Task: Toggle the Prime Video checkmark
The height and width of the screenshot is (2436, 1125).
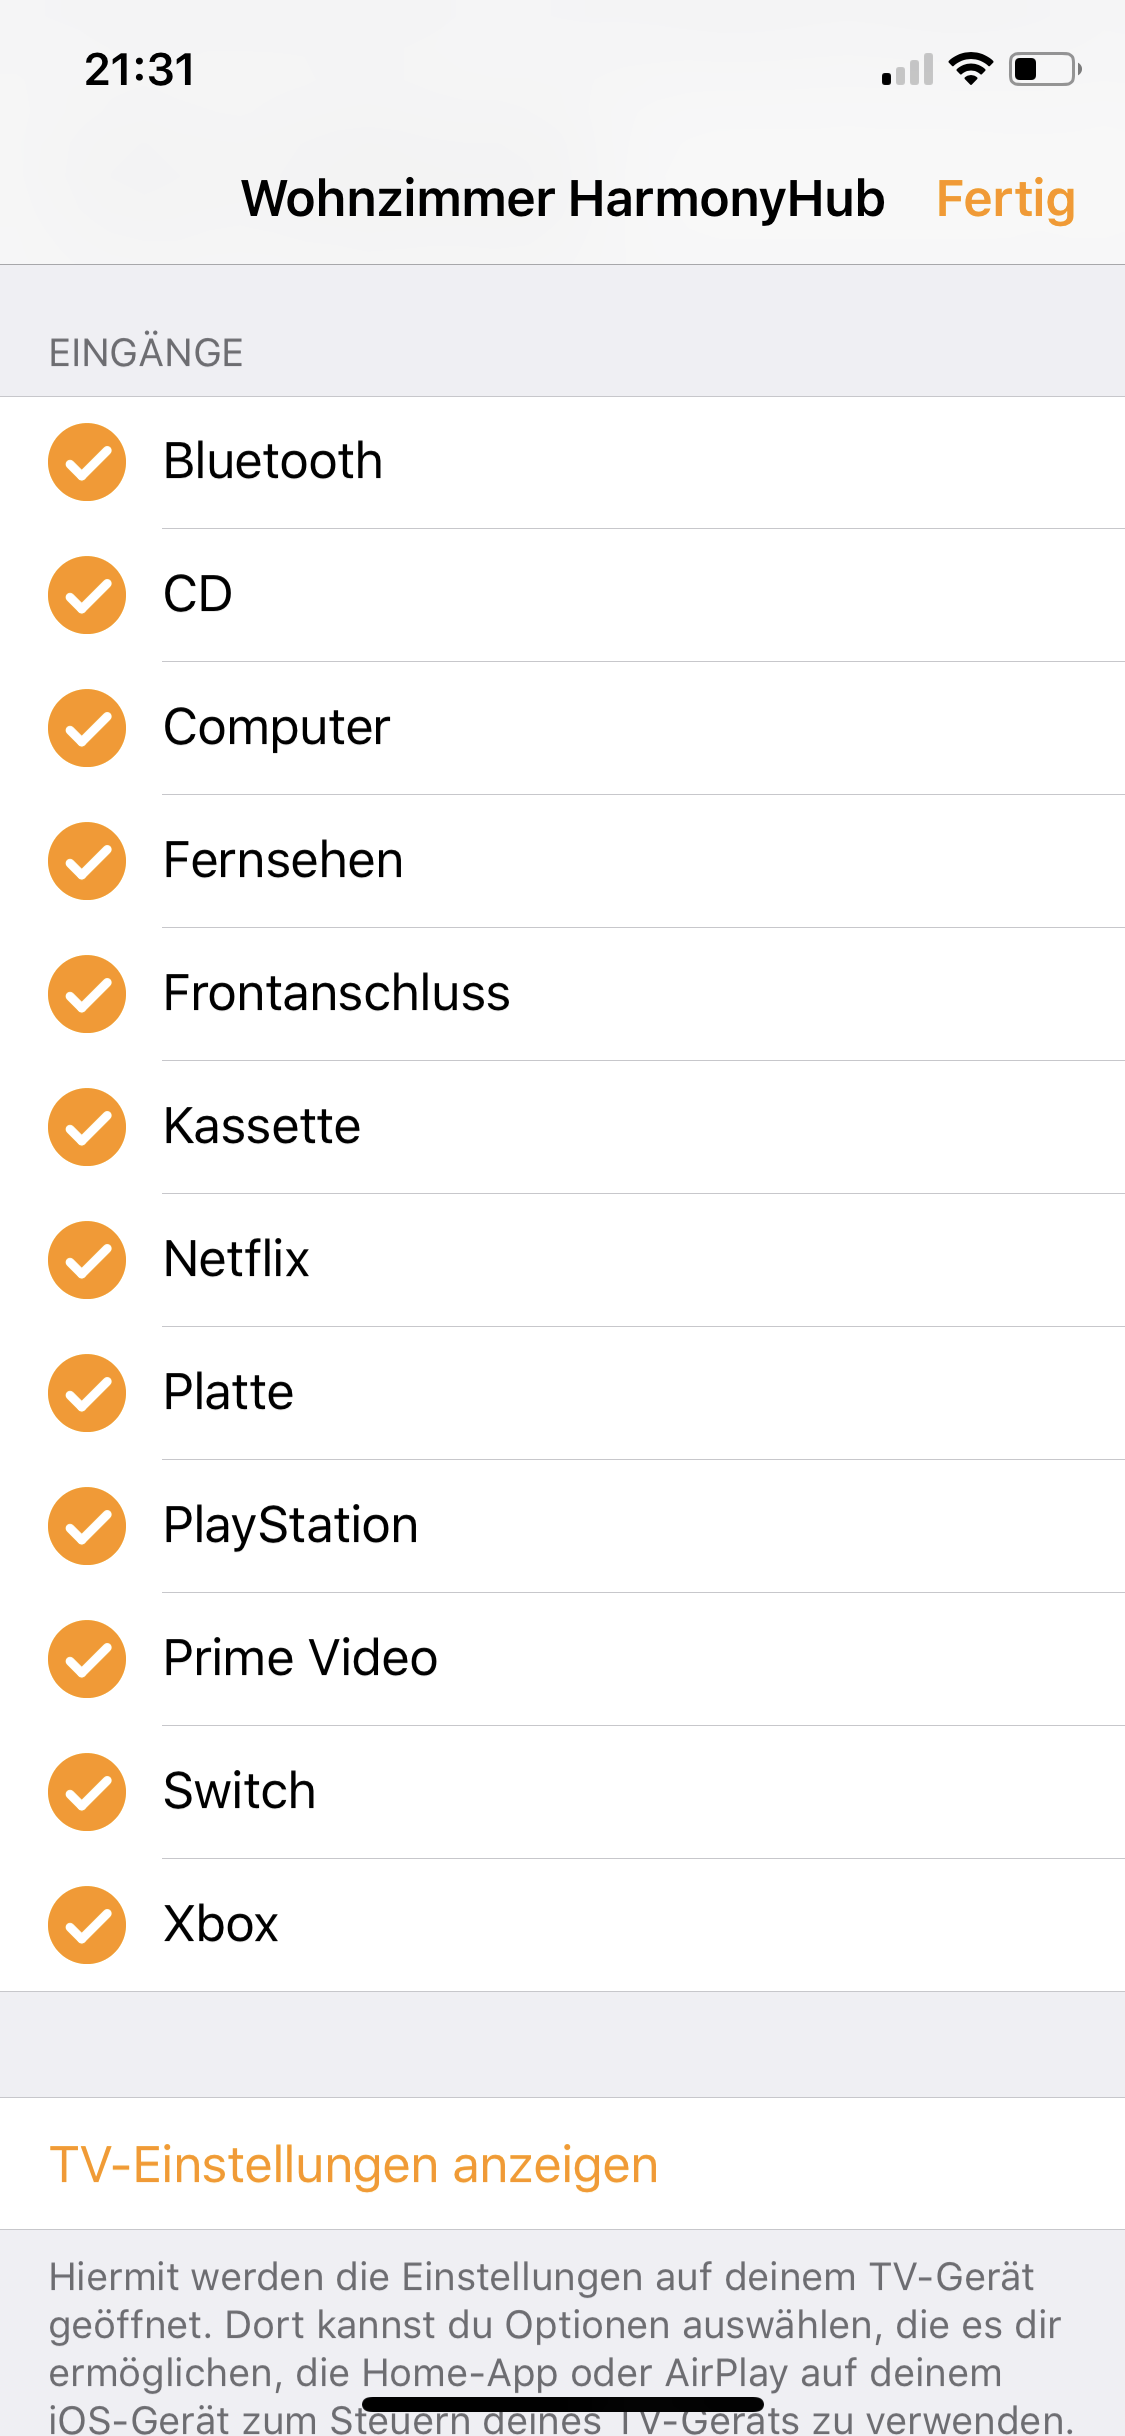Action: 87,1659
